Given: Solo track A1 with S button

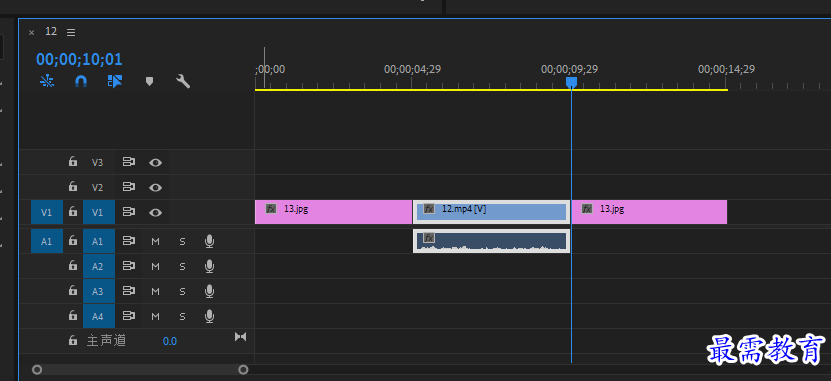Looking at the screenshot, I should (182, 242).
